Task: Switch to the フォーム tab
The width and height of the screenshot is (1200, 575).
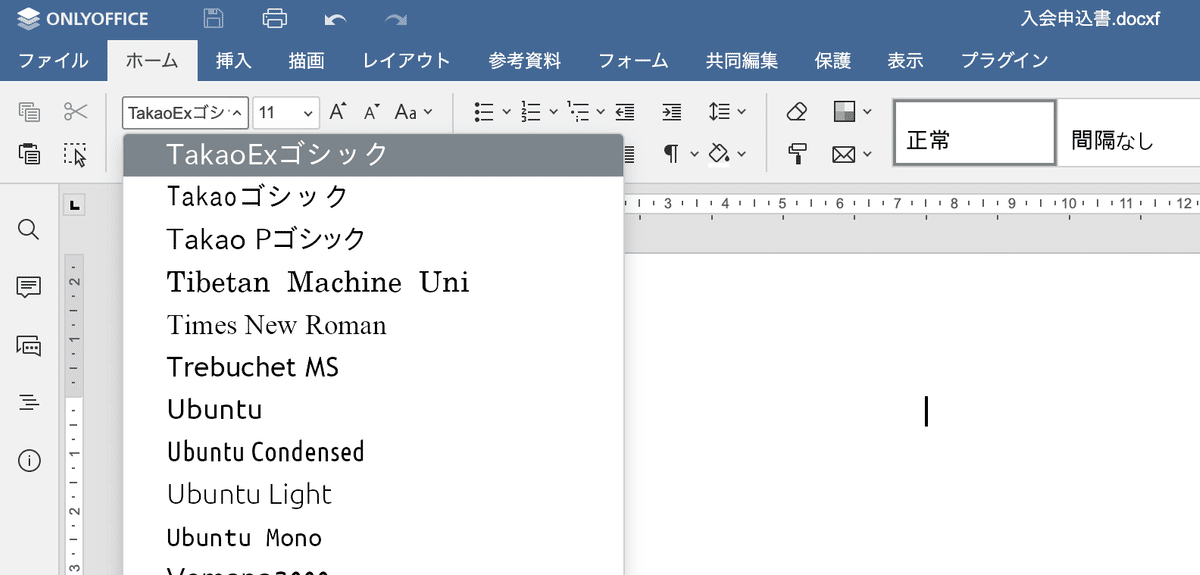Action: tap(633, 60)
